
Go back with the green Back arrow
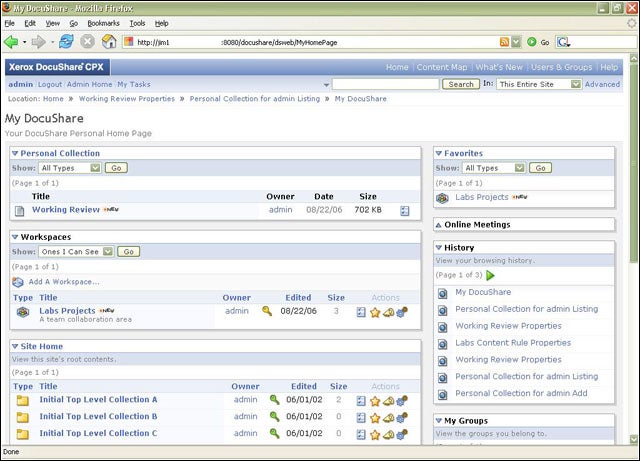tap(11, 42)
